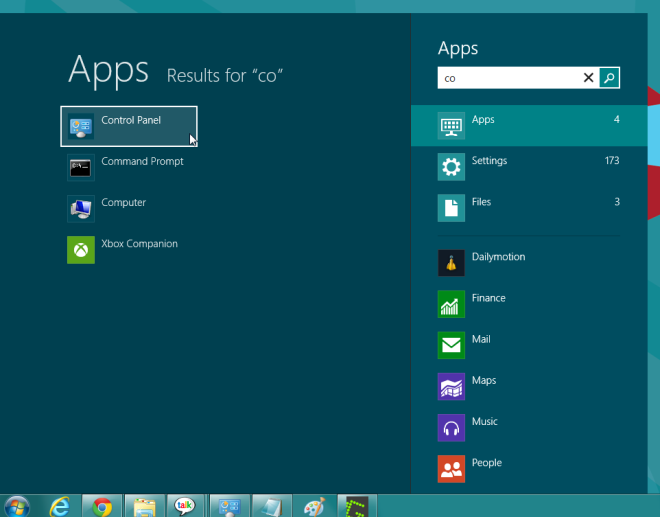The height and width of the screenshot is (517, 660).
Task: Click the "Finance" label text
Action: tap(489, 298)
